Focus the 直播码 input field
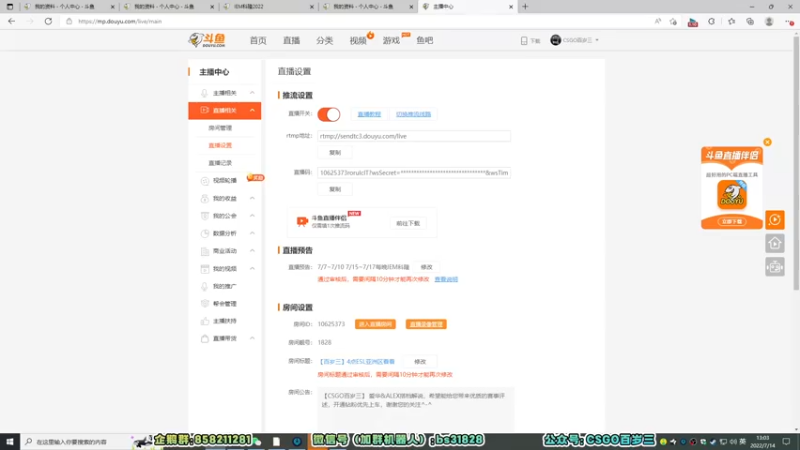 (414, 173)
